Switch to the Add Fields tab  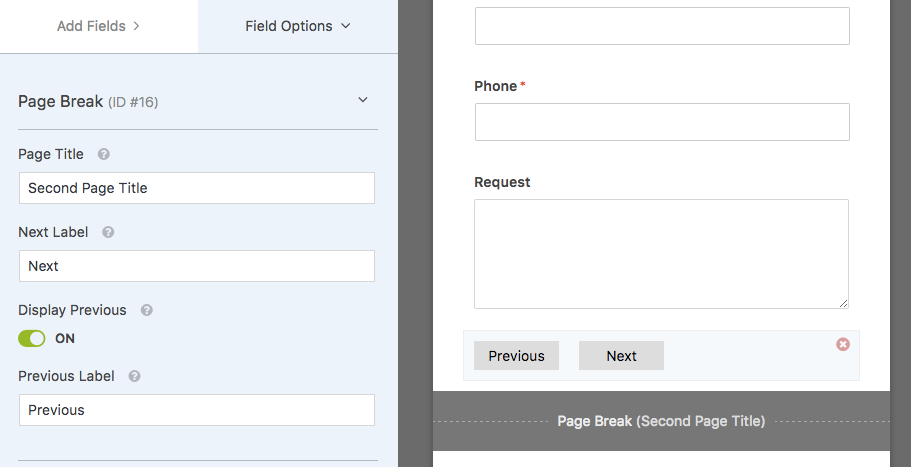point(99,26)
